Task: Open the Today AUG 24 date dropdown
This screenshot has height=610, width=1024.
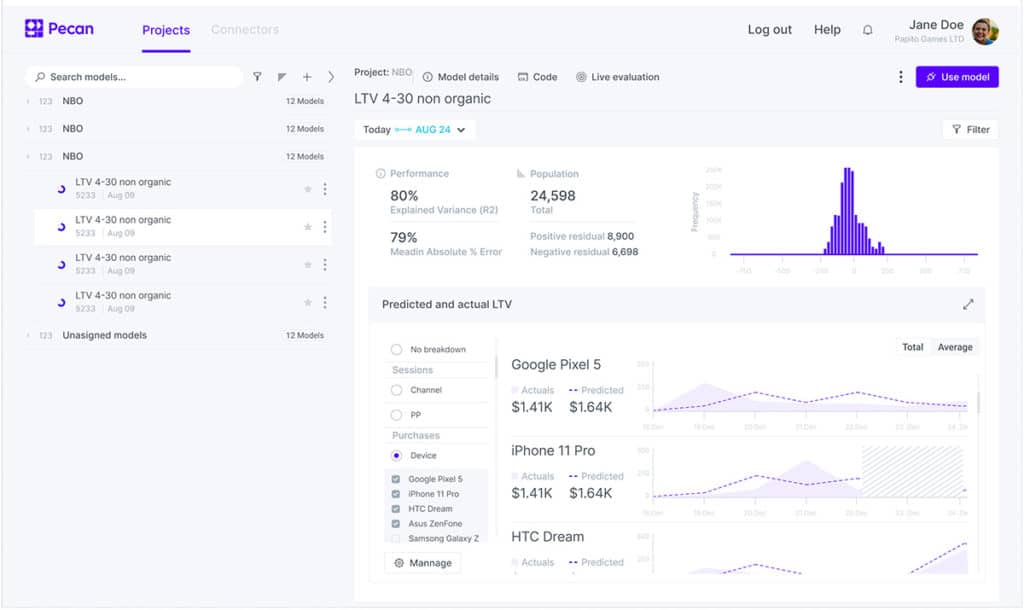Action: tap(415, 130)
